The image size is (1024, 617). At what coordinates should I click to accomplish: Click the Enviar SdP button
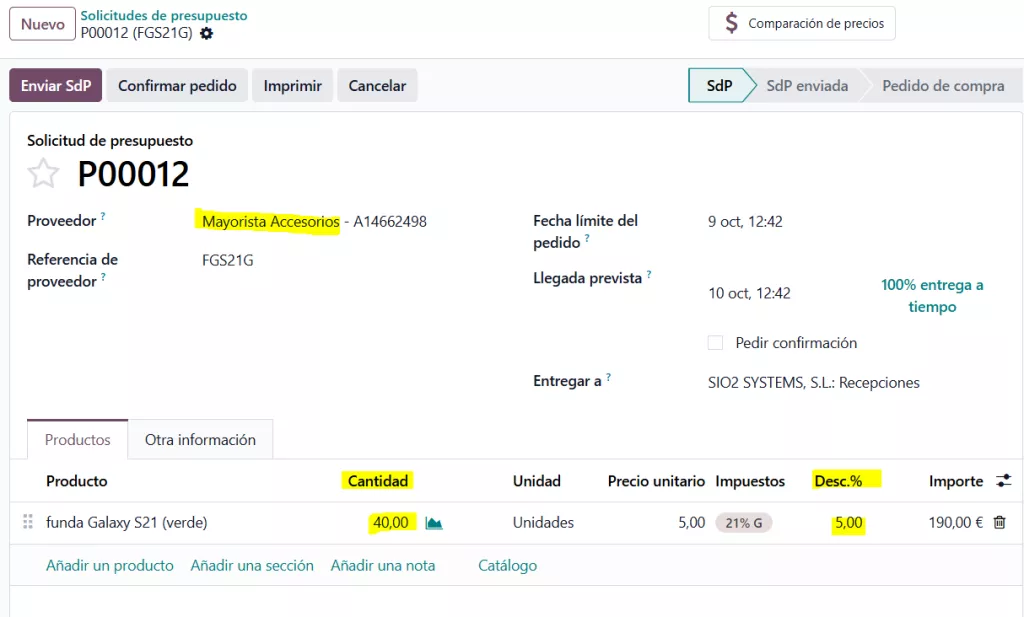point(55,86)
